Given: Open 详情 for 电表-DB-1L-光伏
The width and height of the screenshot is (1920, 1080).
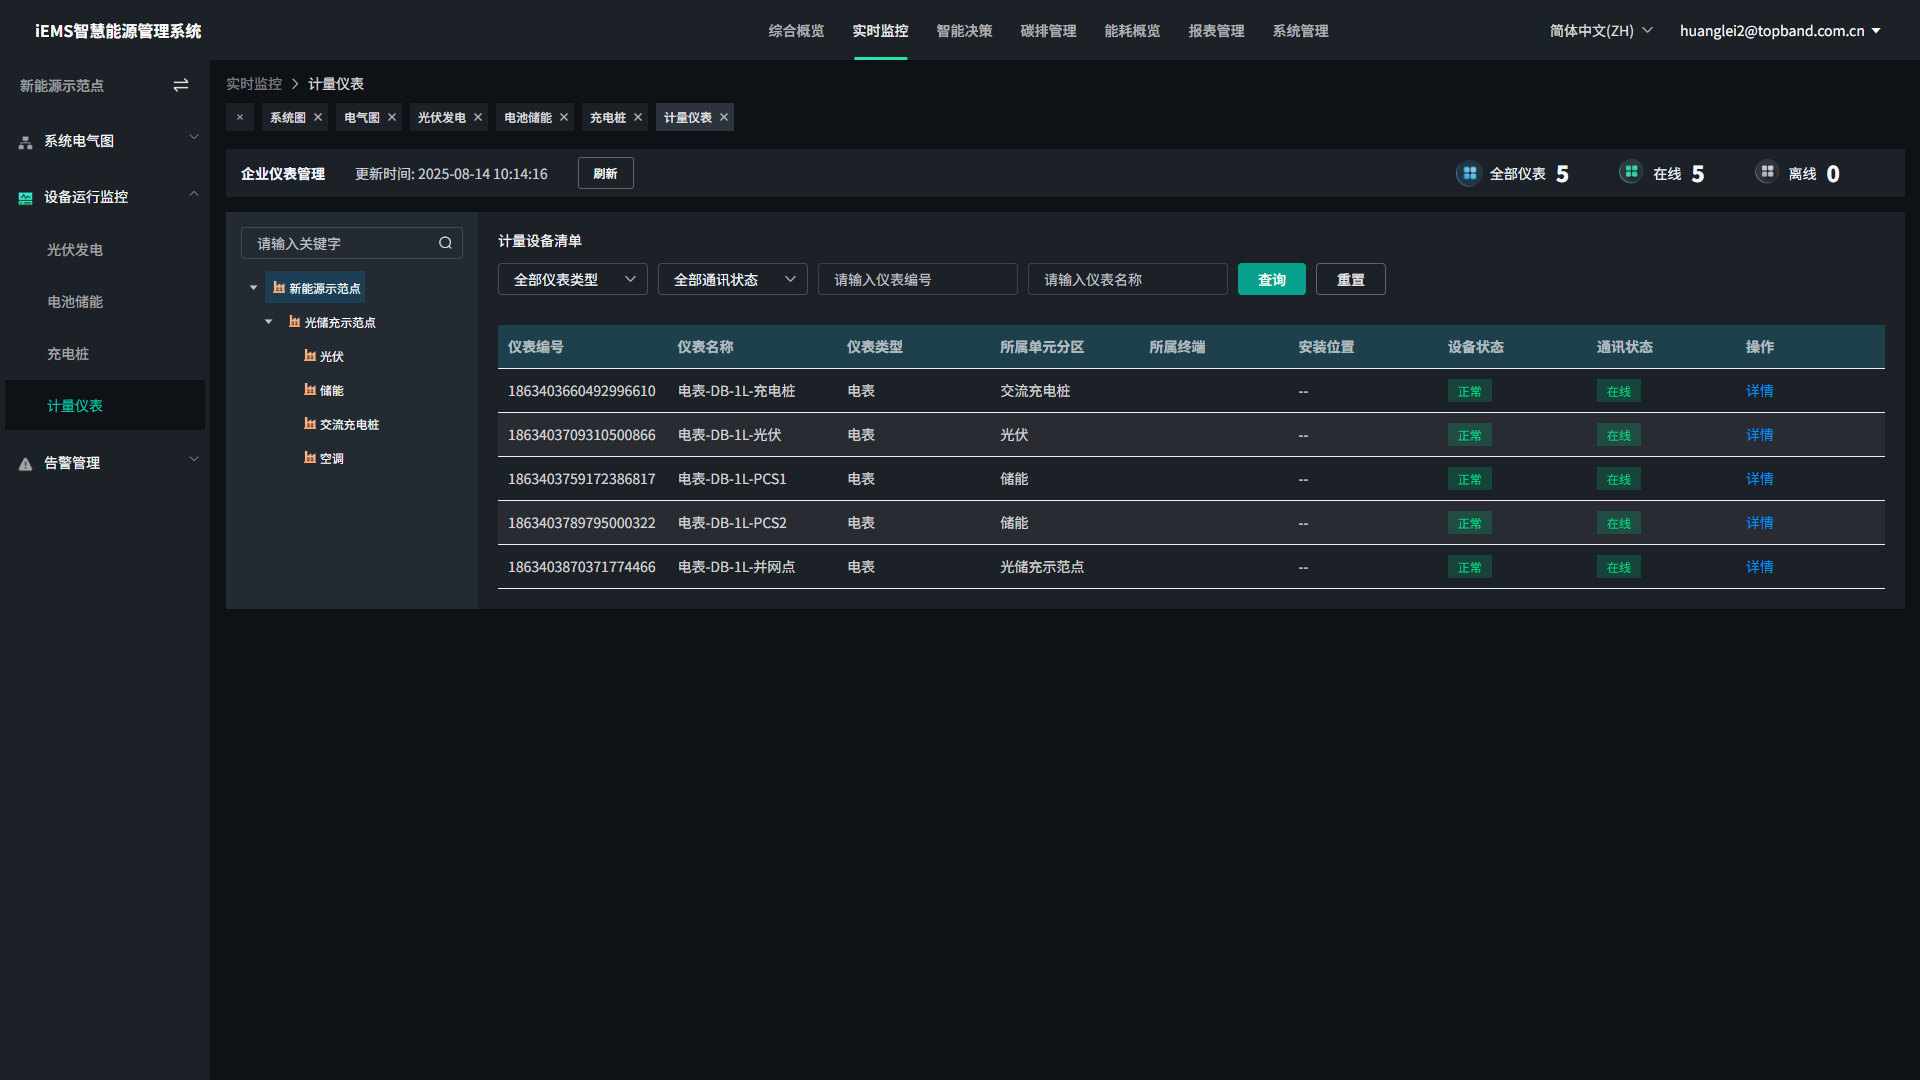Looking at the screenshot, I should 1759,434.
